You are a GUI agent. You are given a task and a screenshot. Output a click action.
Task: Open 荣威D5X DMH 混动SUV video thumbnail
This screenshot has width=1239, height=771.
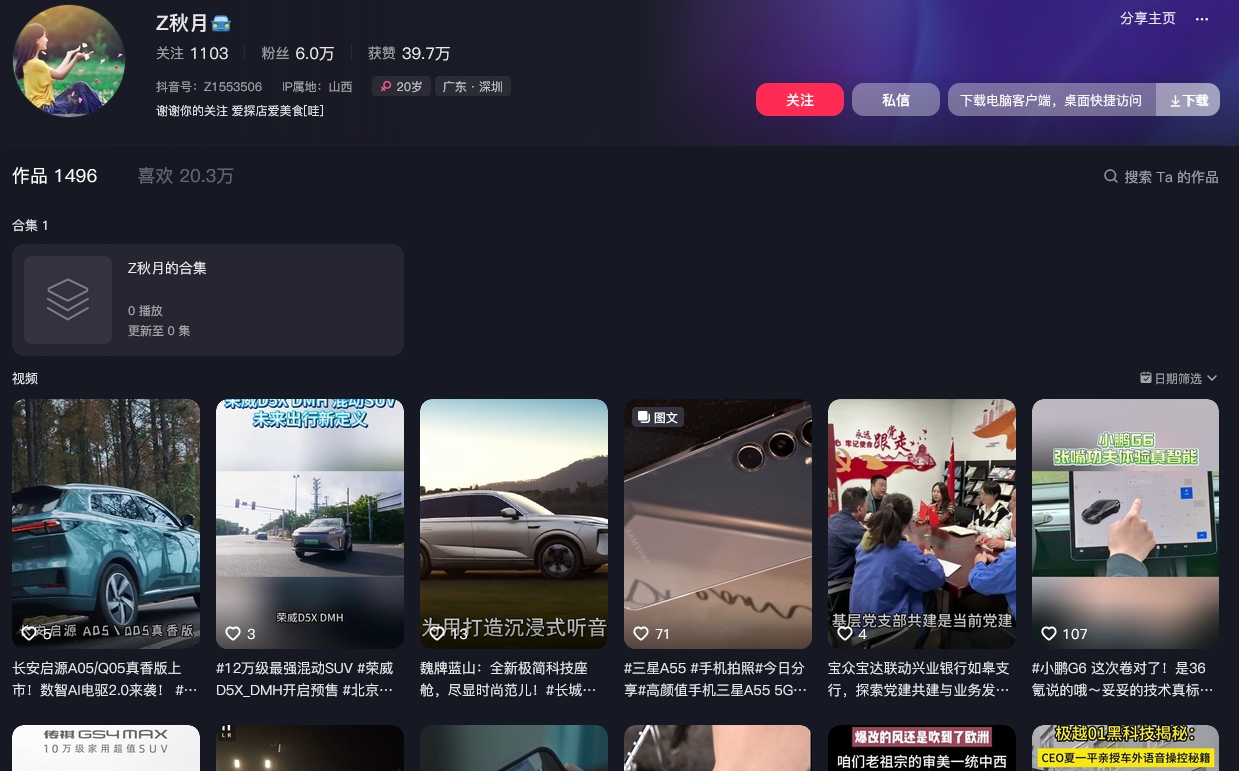tap(310, 524)
